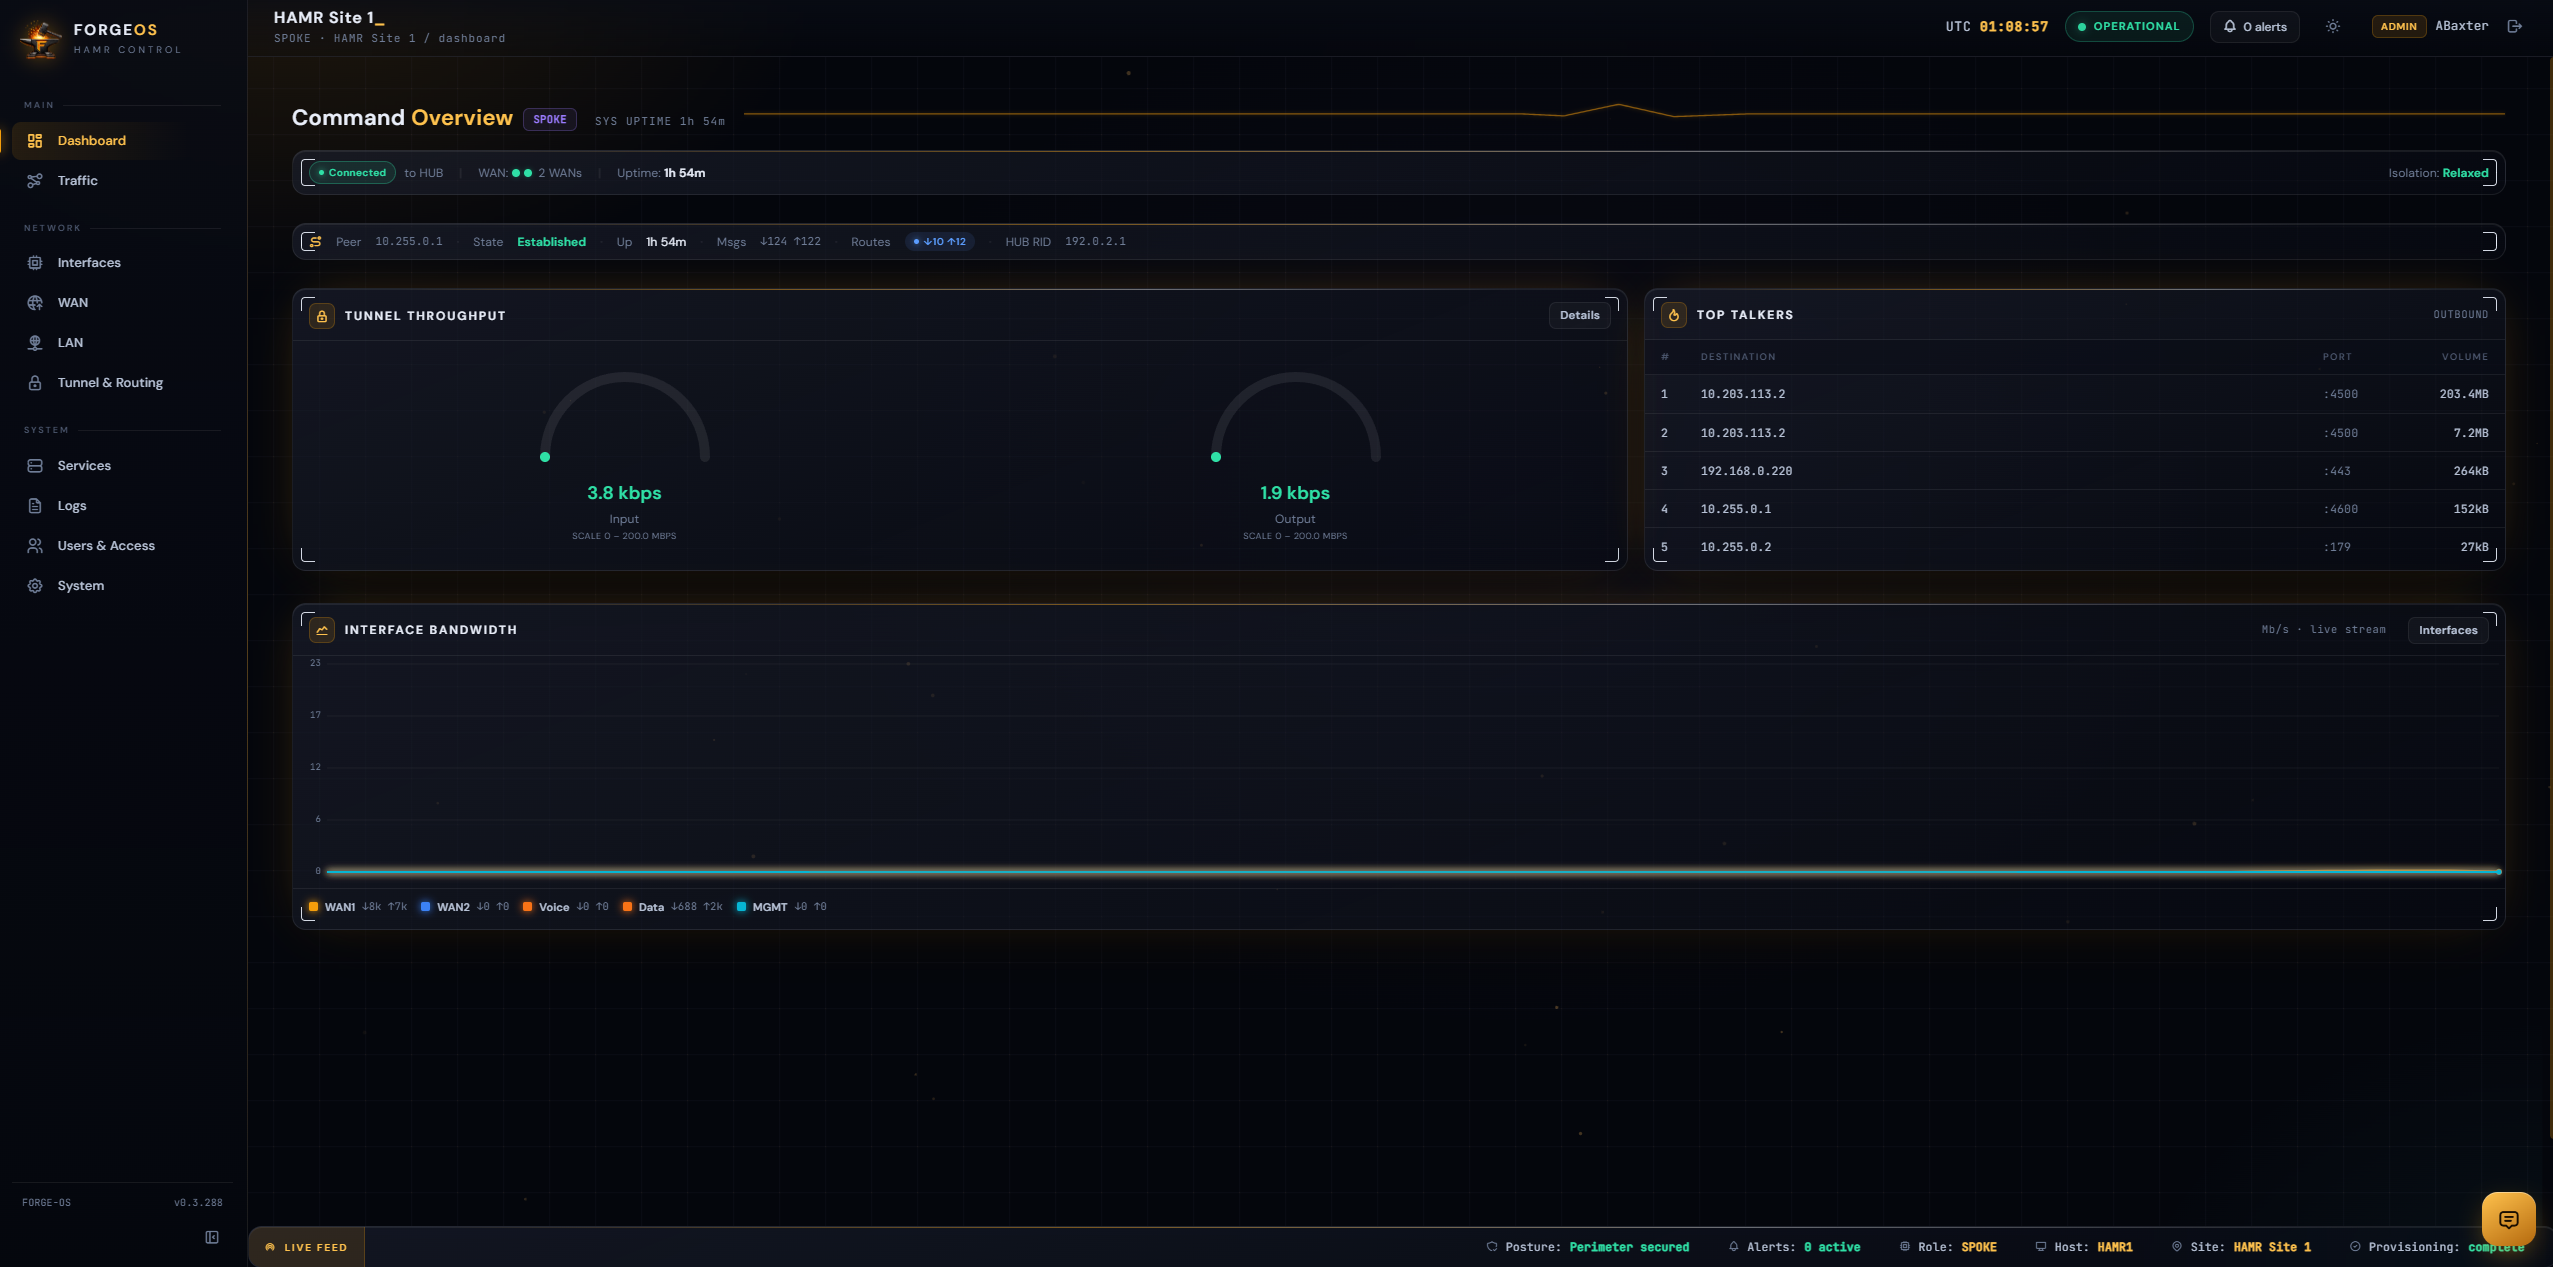The image size is (2553, 1267).
Task: Toggle Data series in bandwidth legend
Action: coord(672,908)
